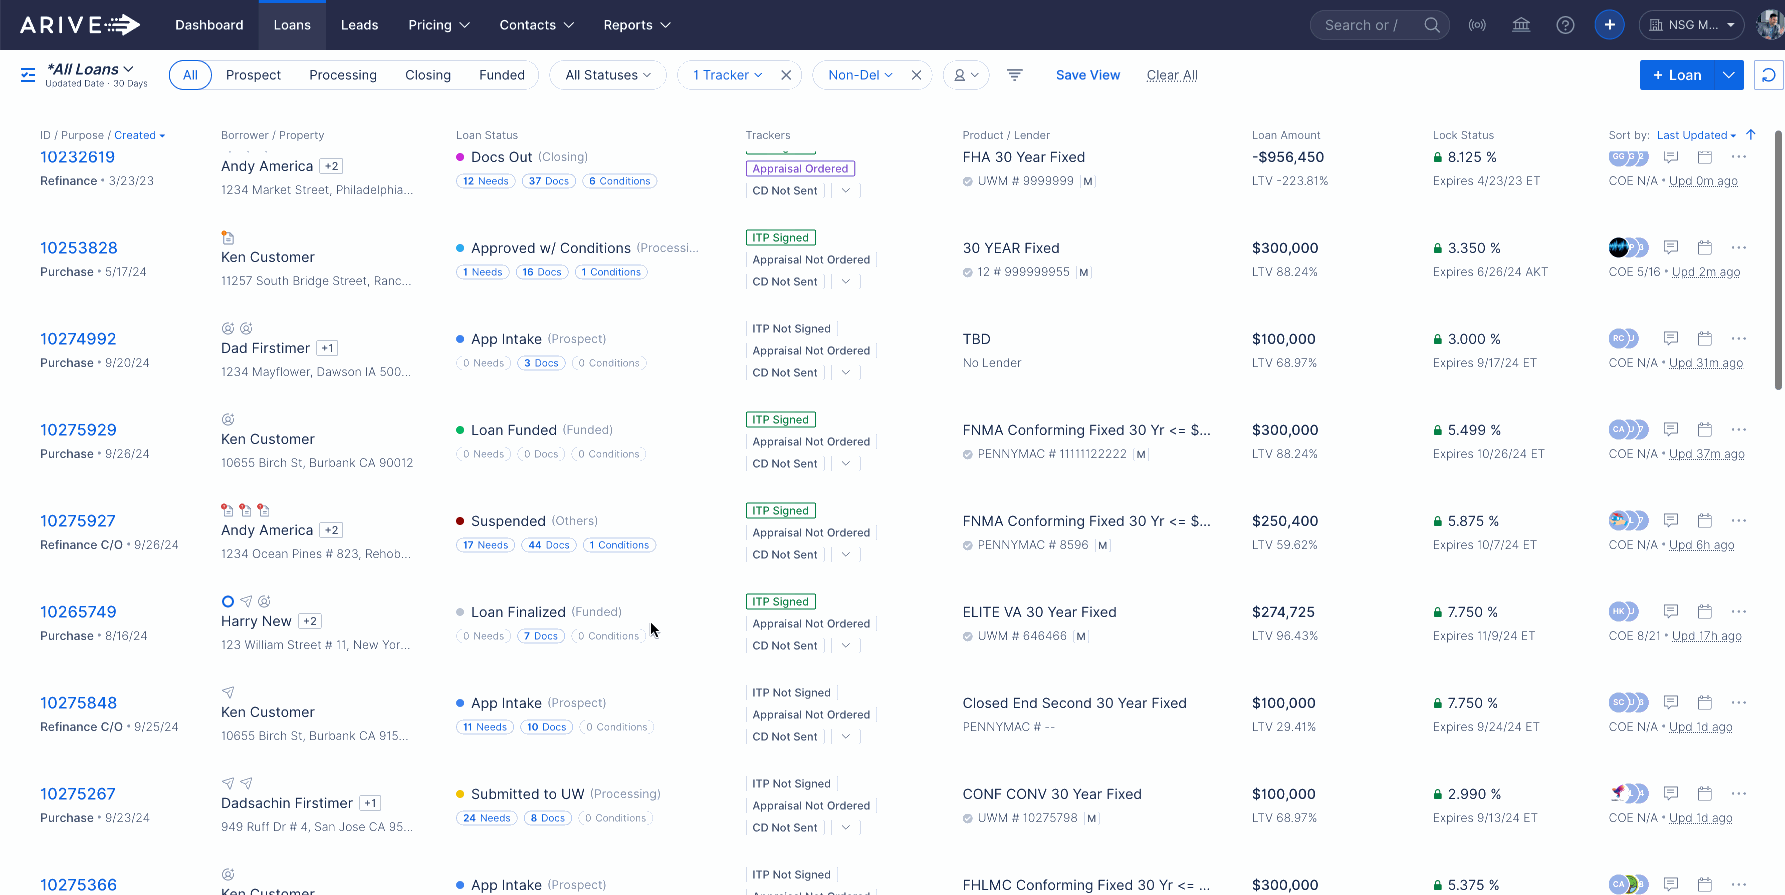Expand the + Loan button arrow
The width and height of the screenshot is (1785, 895).
(x=1729, y=75)
